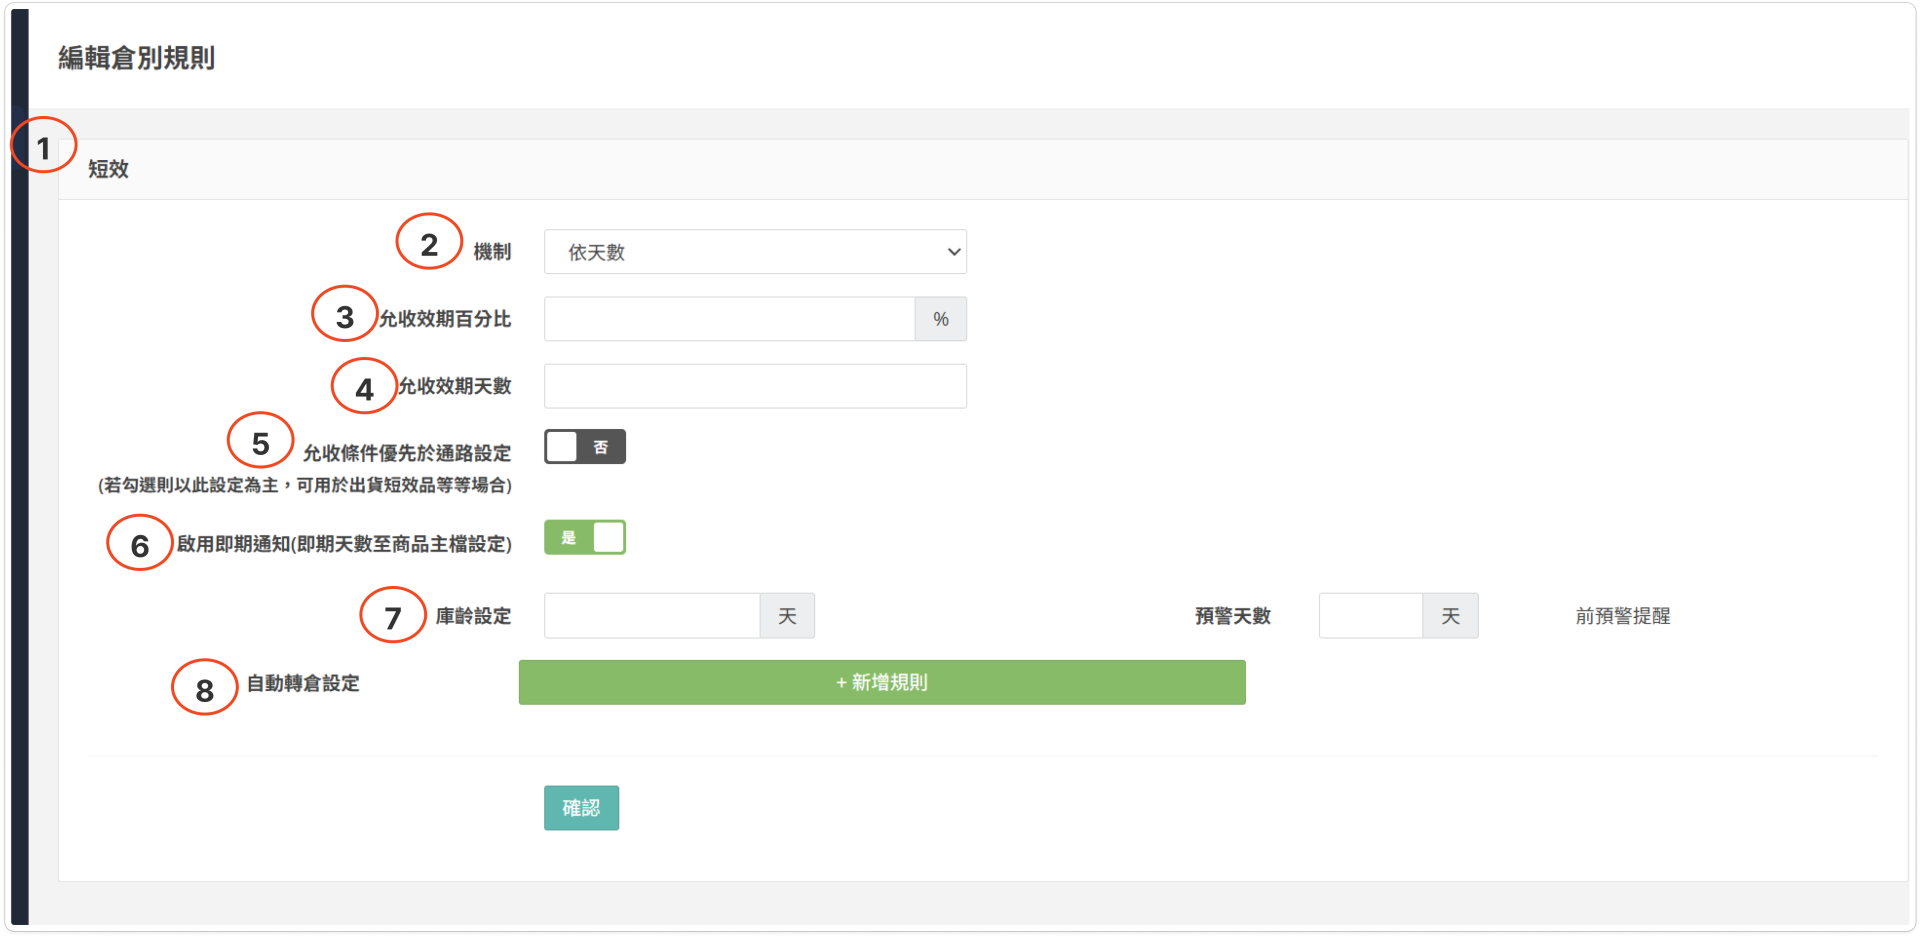The image size is (1920, 937).
Task: Click the circled number 4 beside 允收效期天數
Action: pyautogui.click(x=364, y=386)
